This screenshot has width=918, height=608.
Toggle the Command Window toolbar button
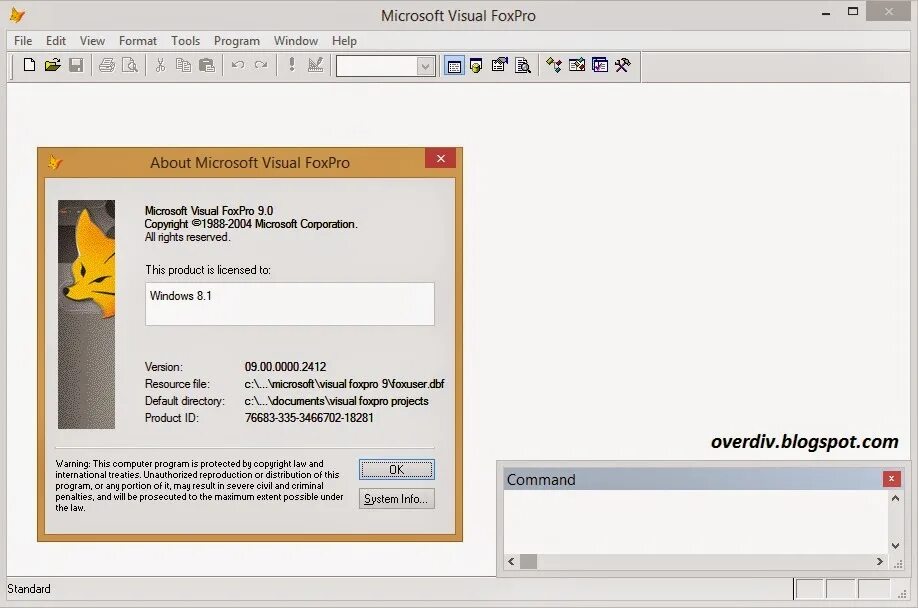[454, 66]
